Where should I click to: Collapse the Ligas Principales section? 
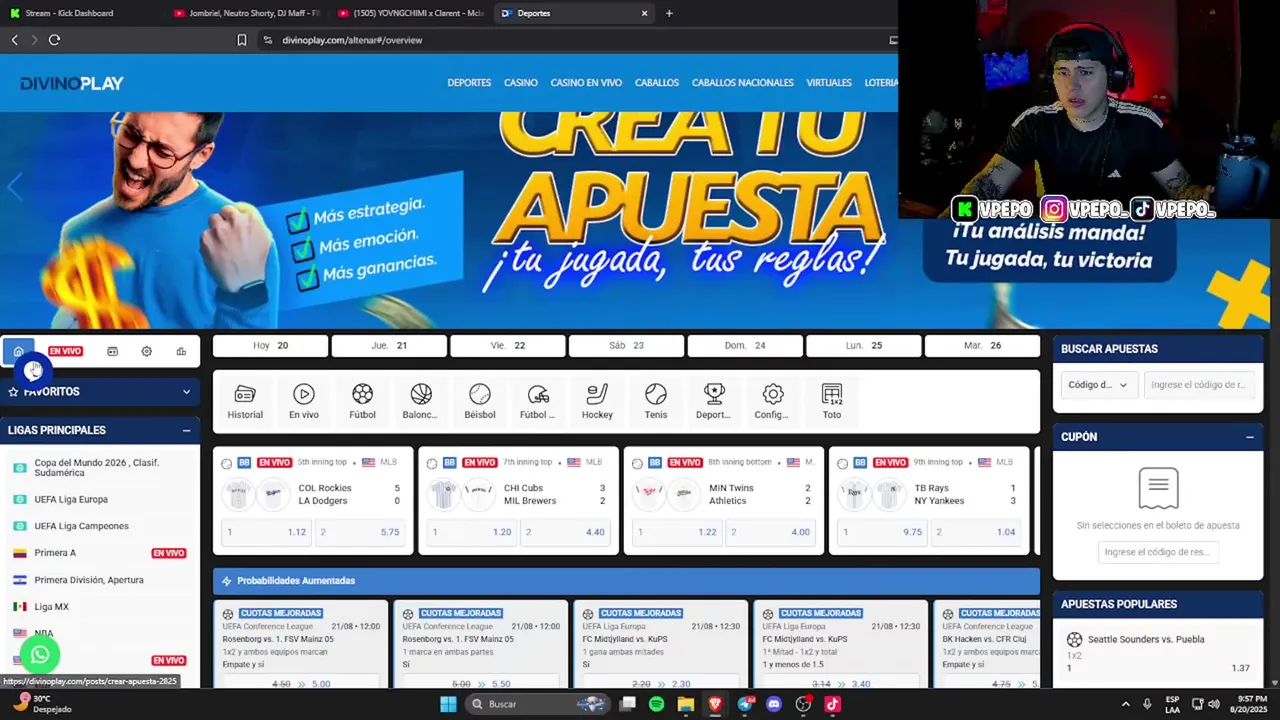point(186,430)
